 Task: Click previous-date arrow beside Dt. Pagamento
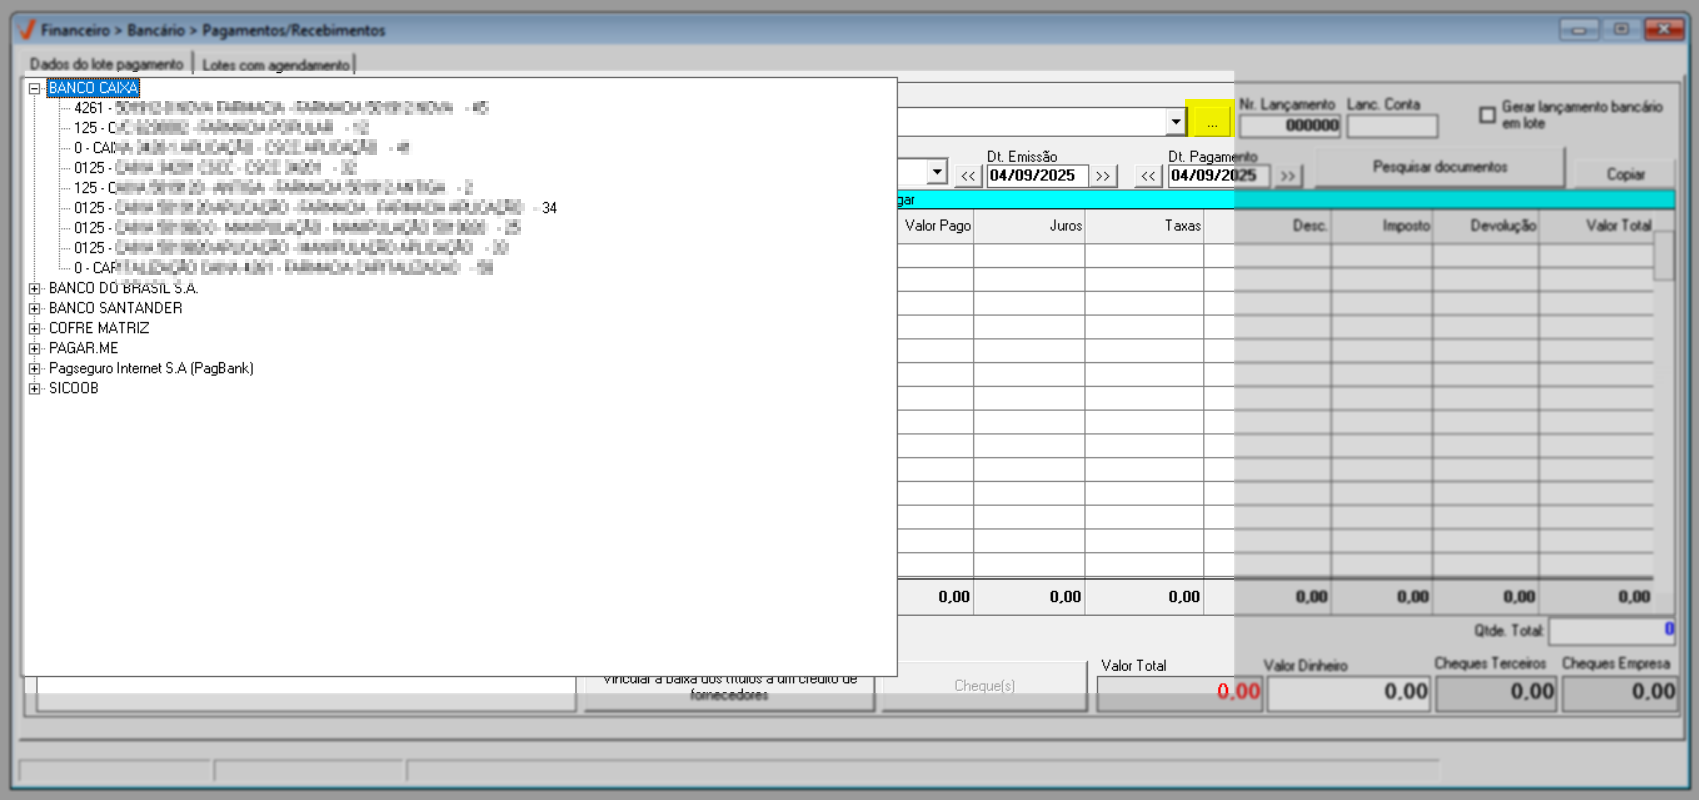point(1148,176)
